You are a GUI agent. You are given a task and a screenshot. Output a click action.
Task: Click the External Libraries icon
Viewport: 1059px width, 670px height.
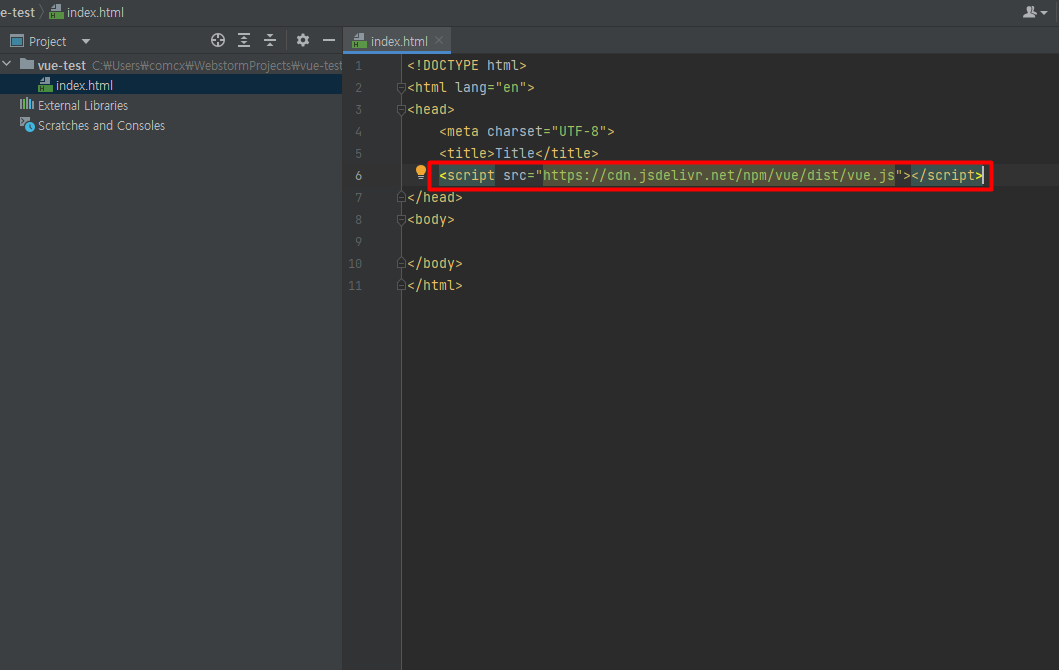[26, 104]
